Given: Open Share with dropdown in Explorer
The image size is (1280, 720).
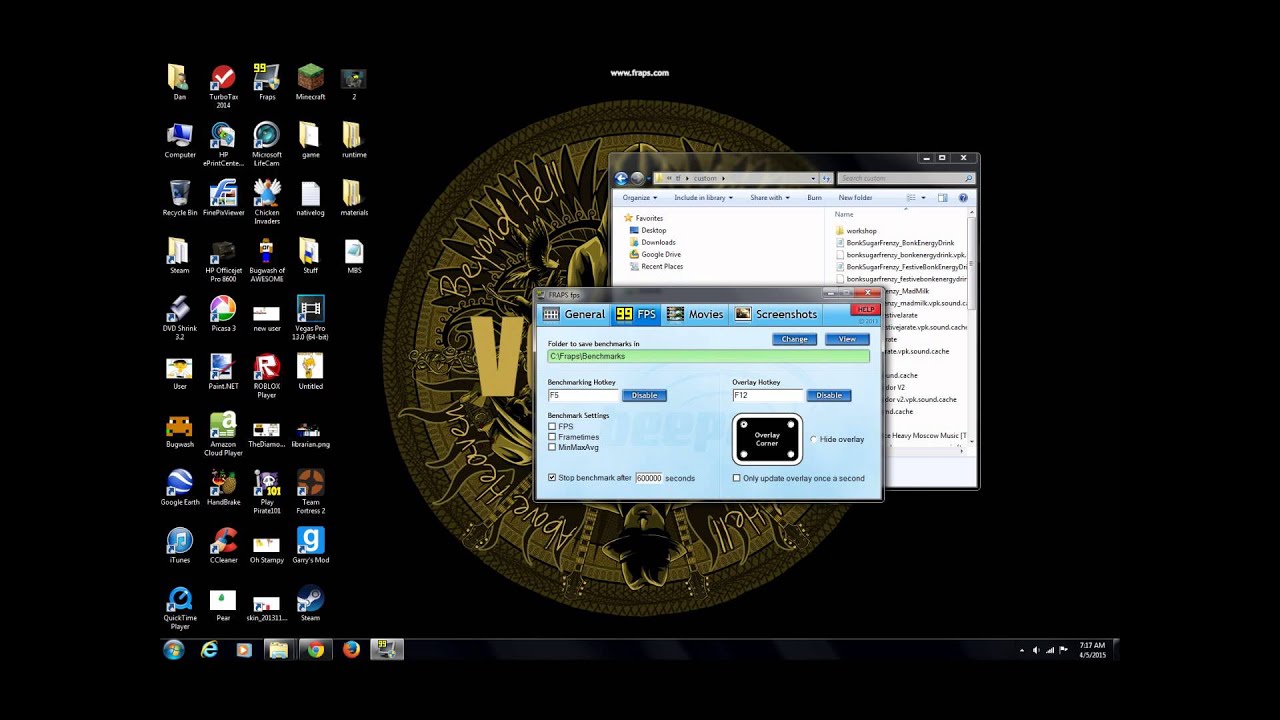Looking at the screenshot, I should pos(769,198).
